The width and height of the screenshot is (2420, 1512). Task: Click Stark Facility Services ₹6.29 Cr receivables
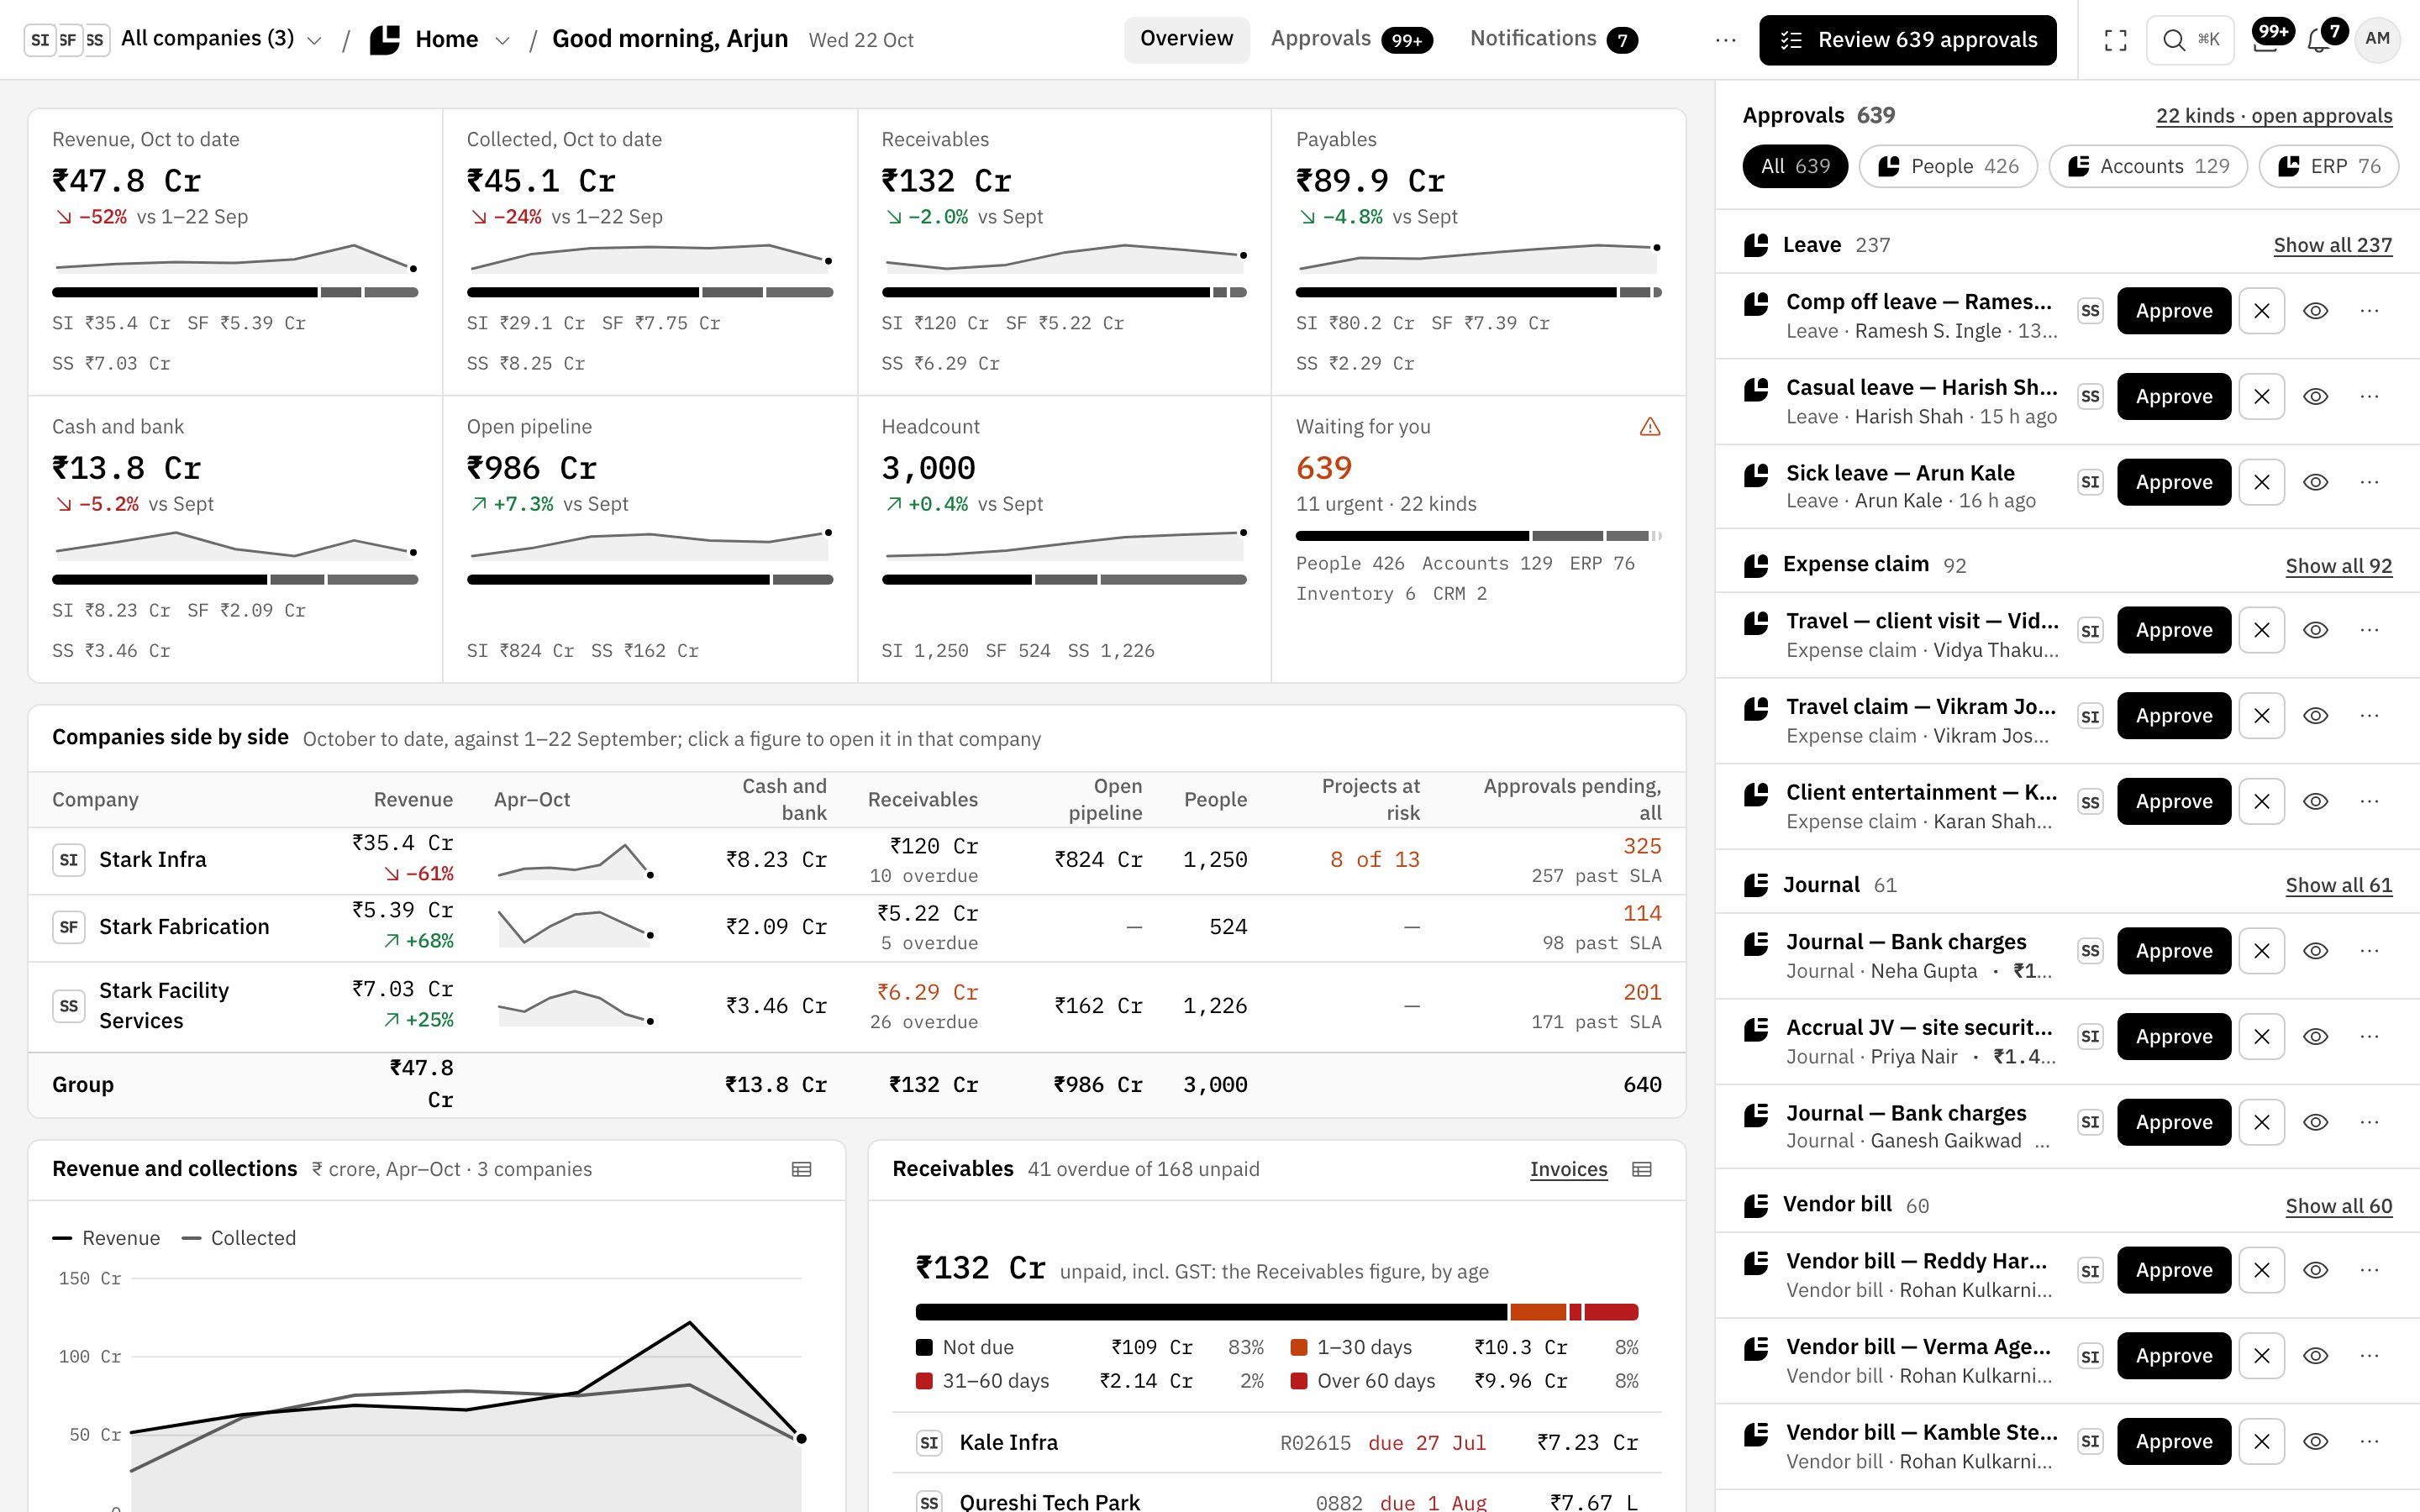[x=927, y=992]
